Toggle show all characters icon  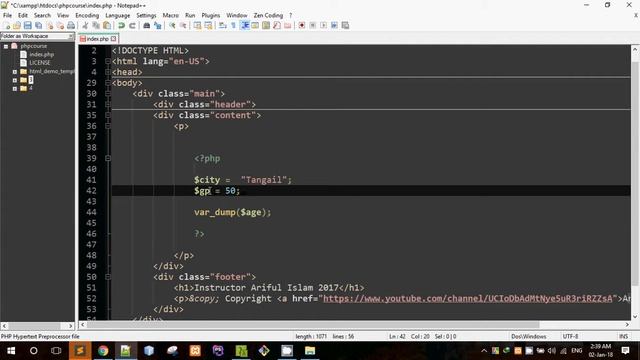click(x=233, y=25)
